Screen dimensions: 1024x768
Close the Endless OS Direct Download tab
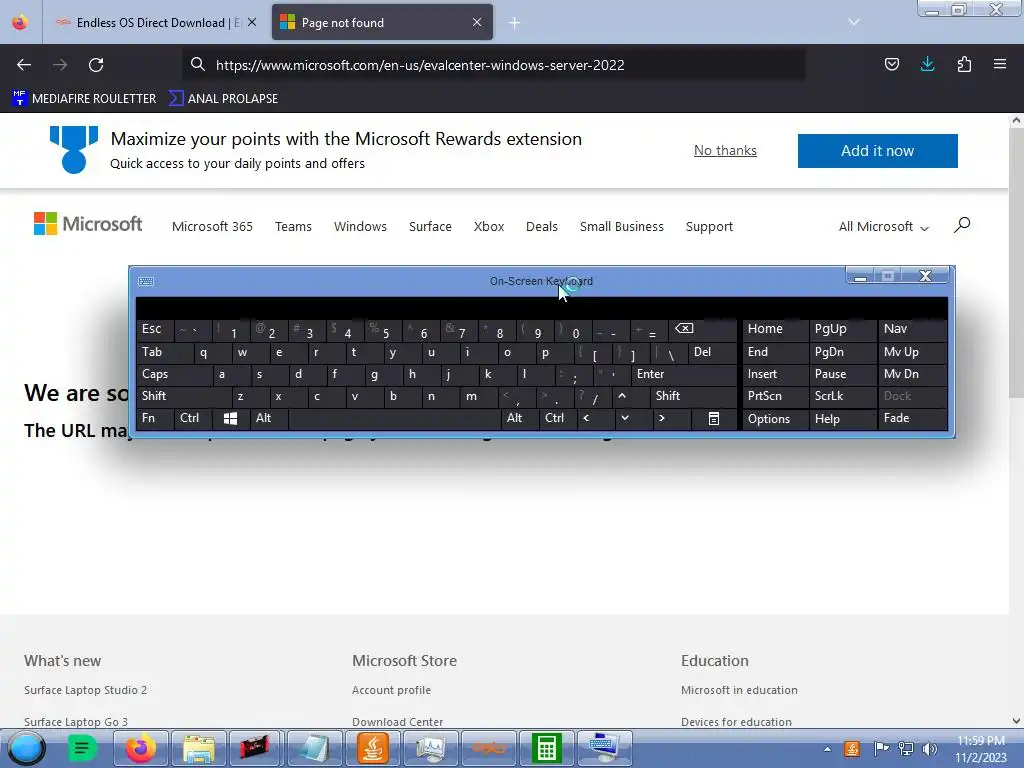[x=252, y=22]
